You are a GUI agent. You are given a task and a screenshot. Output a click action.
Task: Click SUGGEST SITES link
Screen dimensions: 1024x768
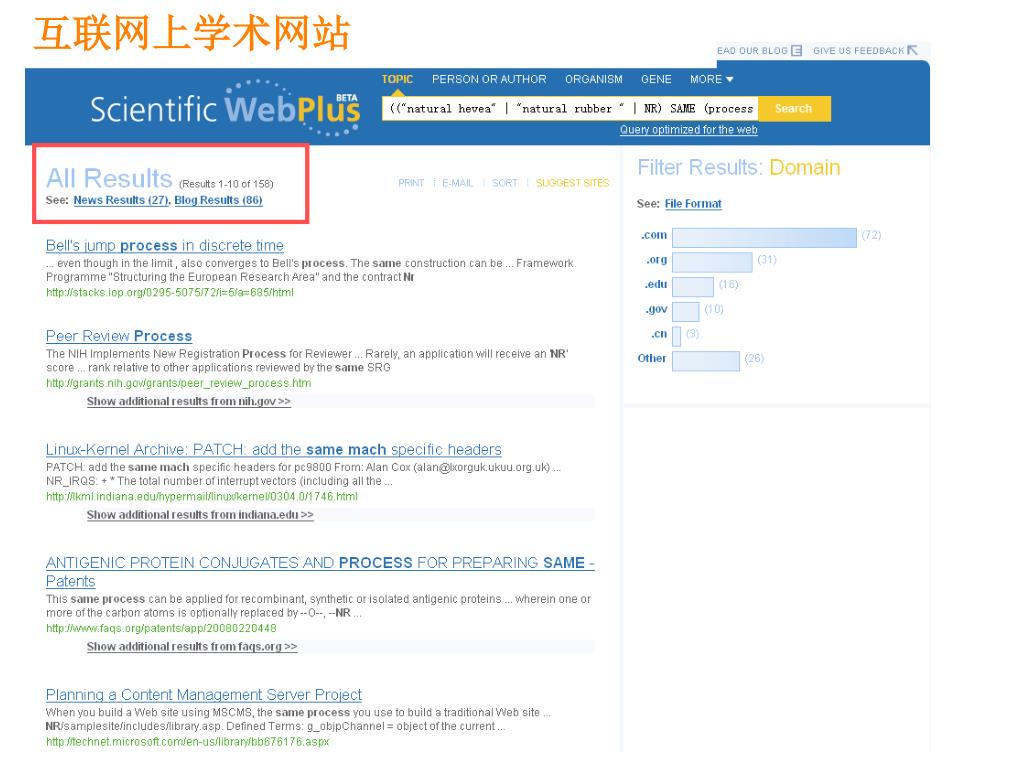572,183
